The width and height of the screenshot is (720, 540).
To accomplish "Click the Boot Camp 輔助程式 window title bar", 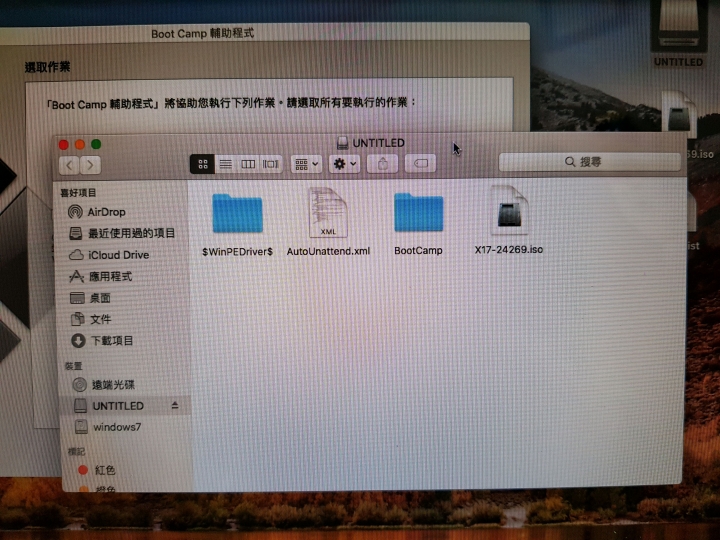I will click(264, 34).
